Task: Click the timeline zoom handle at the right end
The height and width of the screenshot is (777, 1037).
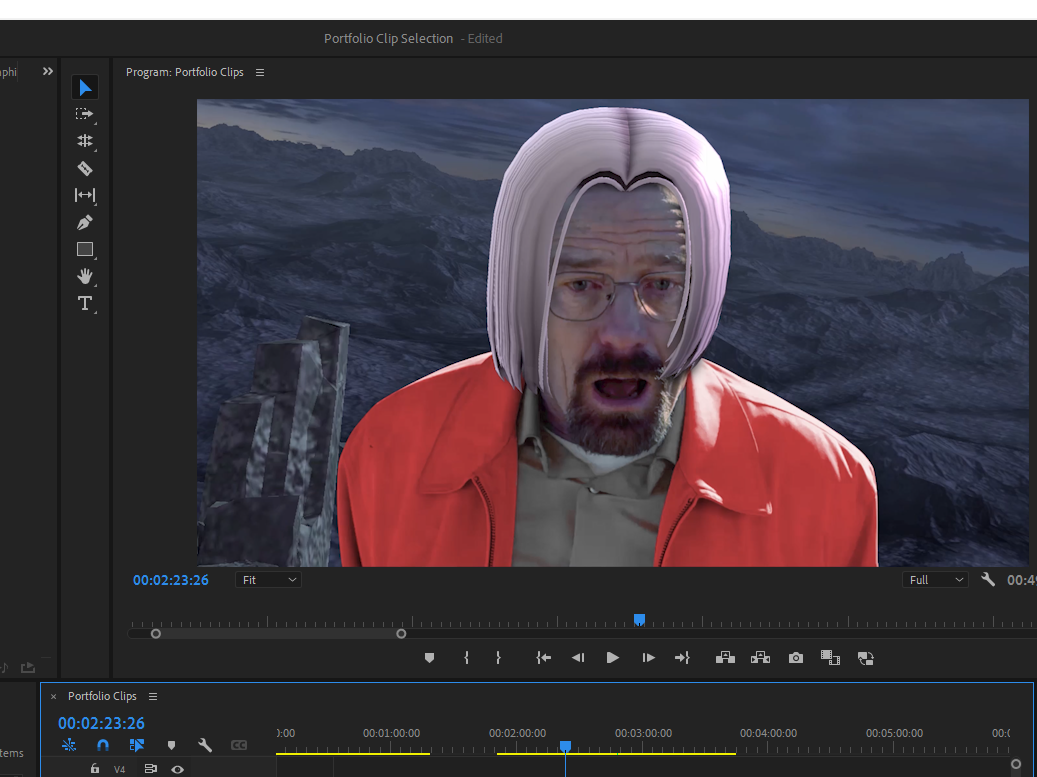Action: (1016, 764)
